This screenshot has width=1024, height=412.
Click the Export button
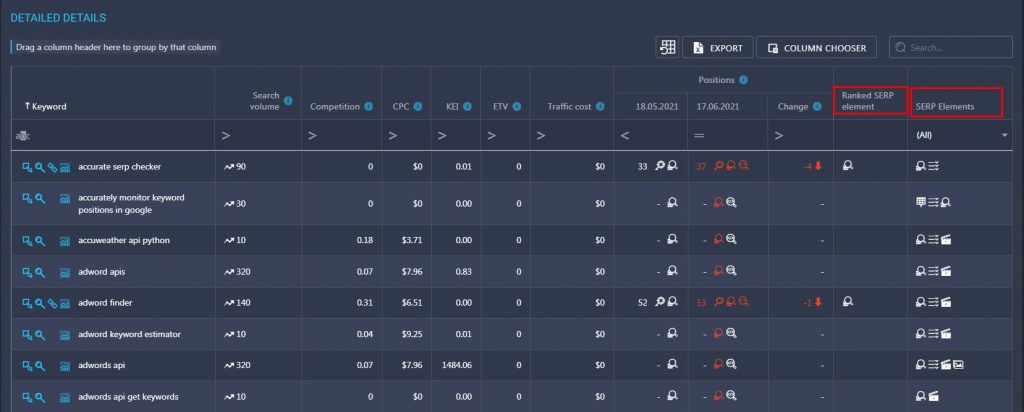click(x=718, y=48)
